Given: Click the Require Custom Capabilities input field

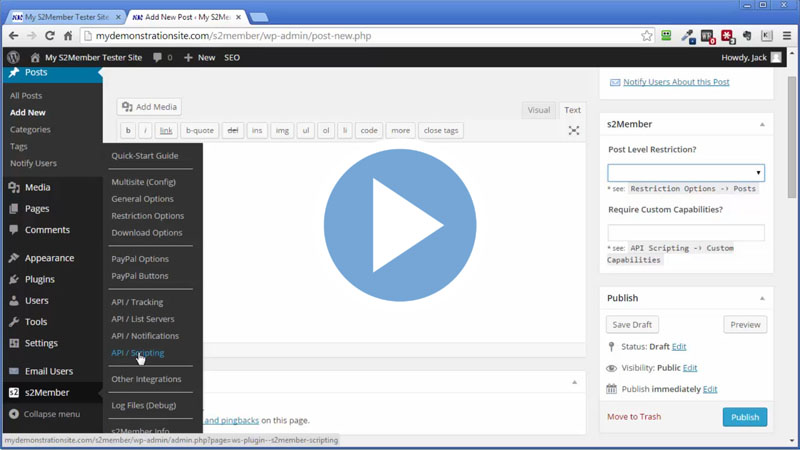Looking at the screenshot, I should point(686,233).
